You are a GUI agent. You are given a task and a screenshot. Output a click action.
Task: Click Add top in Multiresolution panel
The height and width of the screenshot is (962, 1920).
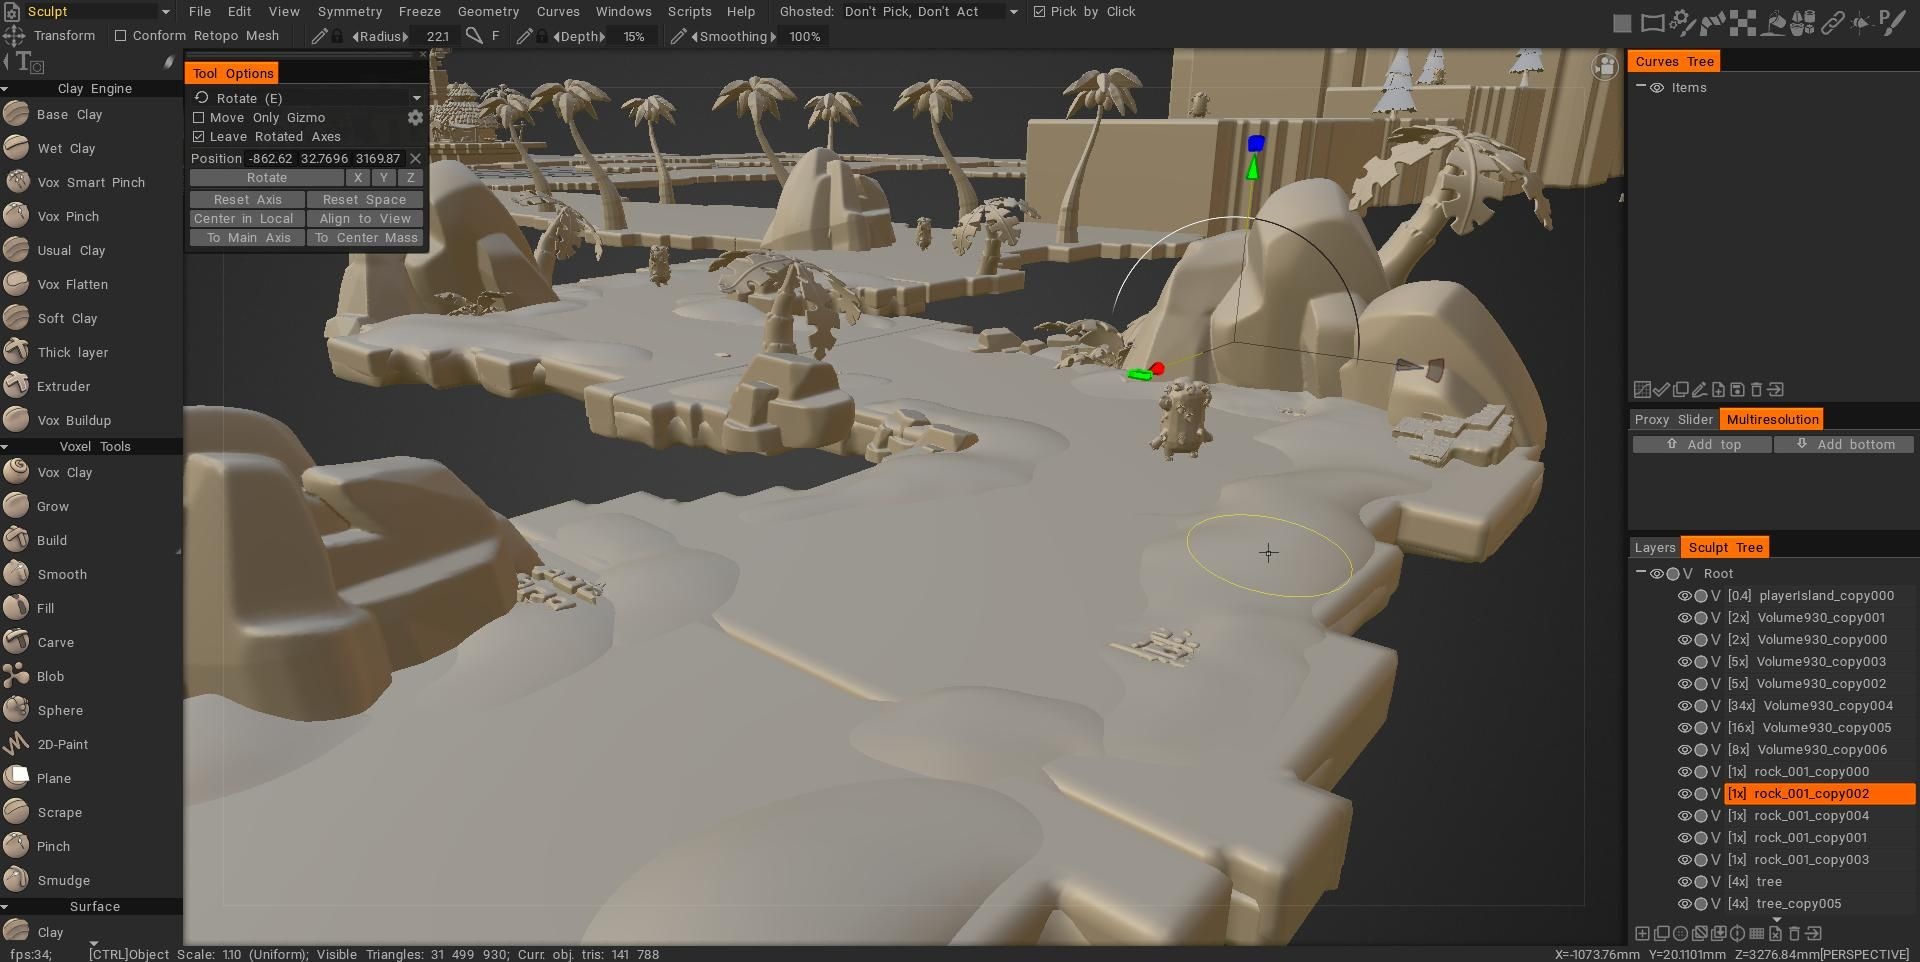pyautogui.click(x=1701, y=444)
